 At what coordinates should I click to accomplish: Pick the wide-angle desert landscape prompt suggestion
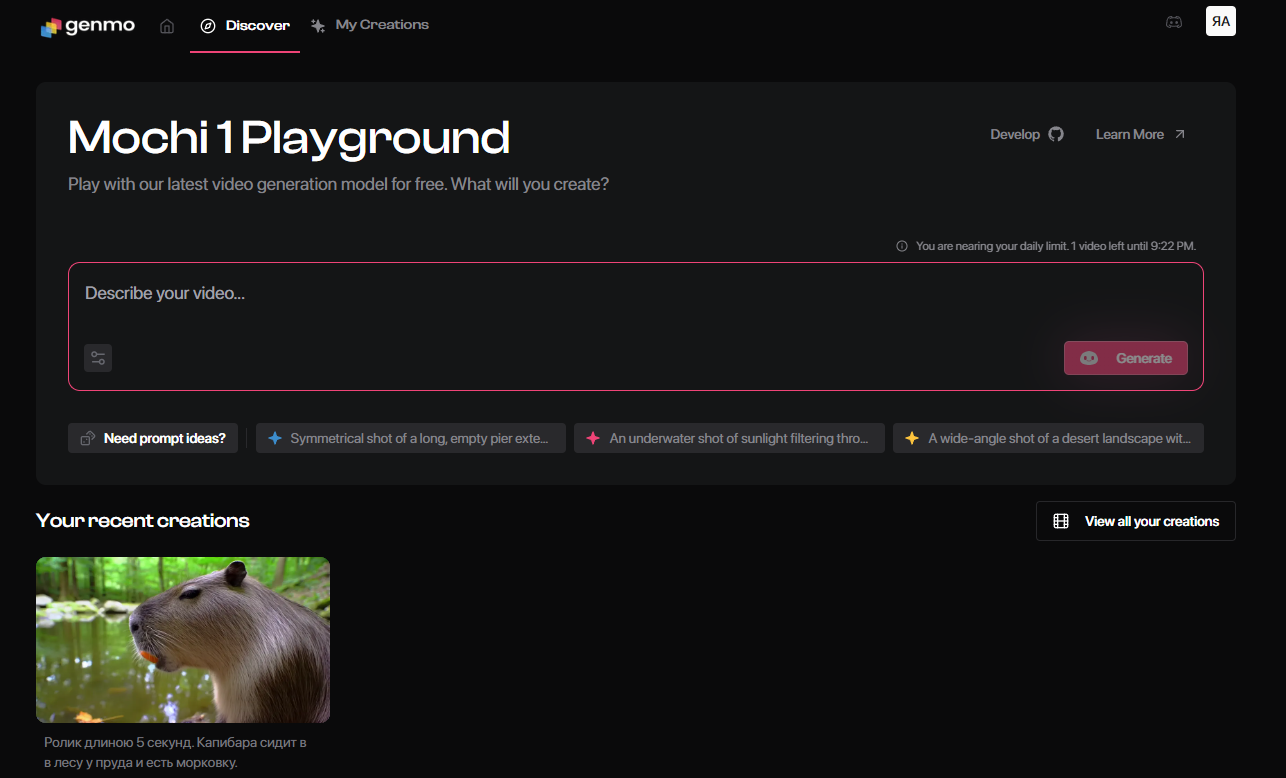1048,438
